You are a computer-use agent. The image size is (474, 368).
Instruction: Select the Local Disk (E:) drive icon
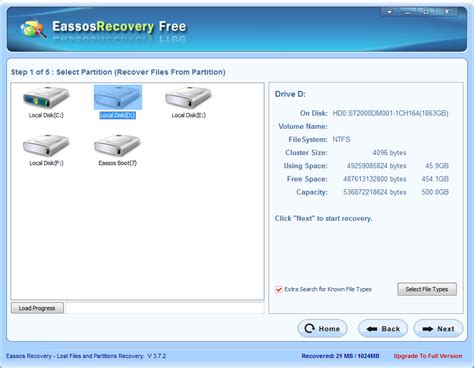189,97
